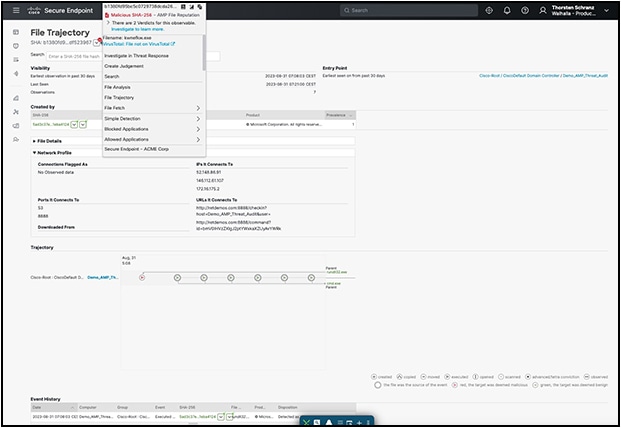Click the bell icon on bottom ribbon
Viewport: 621px width, 428px height.
329,423
